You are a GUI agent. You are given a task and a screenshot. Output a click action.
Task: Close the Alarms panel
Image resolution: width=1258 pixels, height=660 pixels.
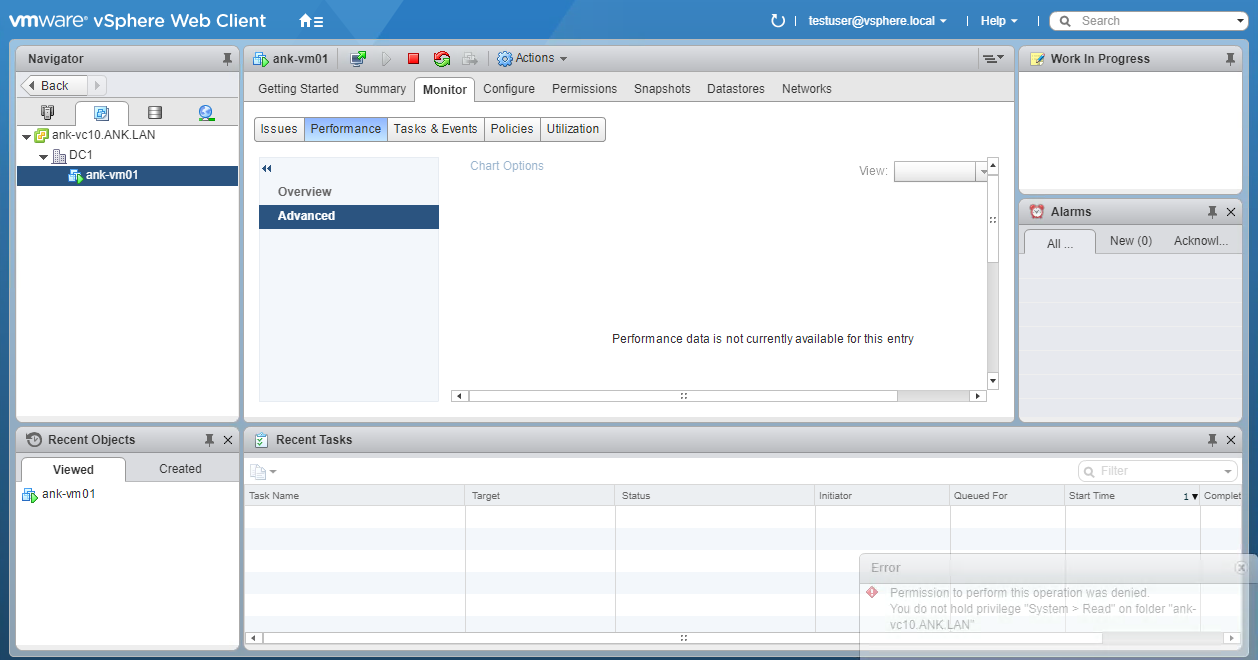pos(1231,212)
